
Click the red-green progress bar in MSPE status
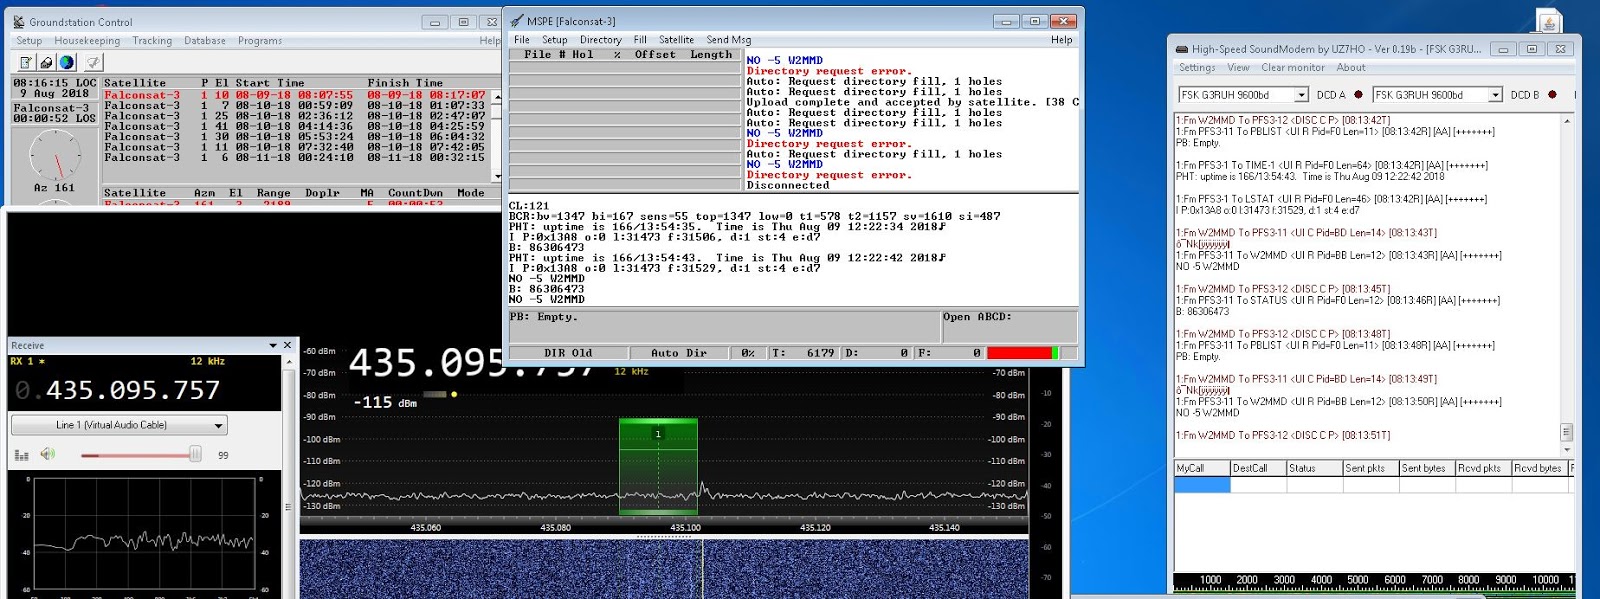point(1023,353)
